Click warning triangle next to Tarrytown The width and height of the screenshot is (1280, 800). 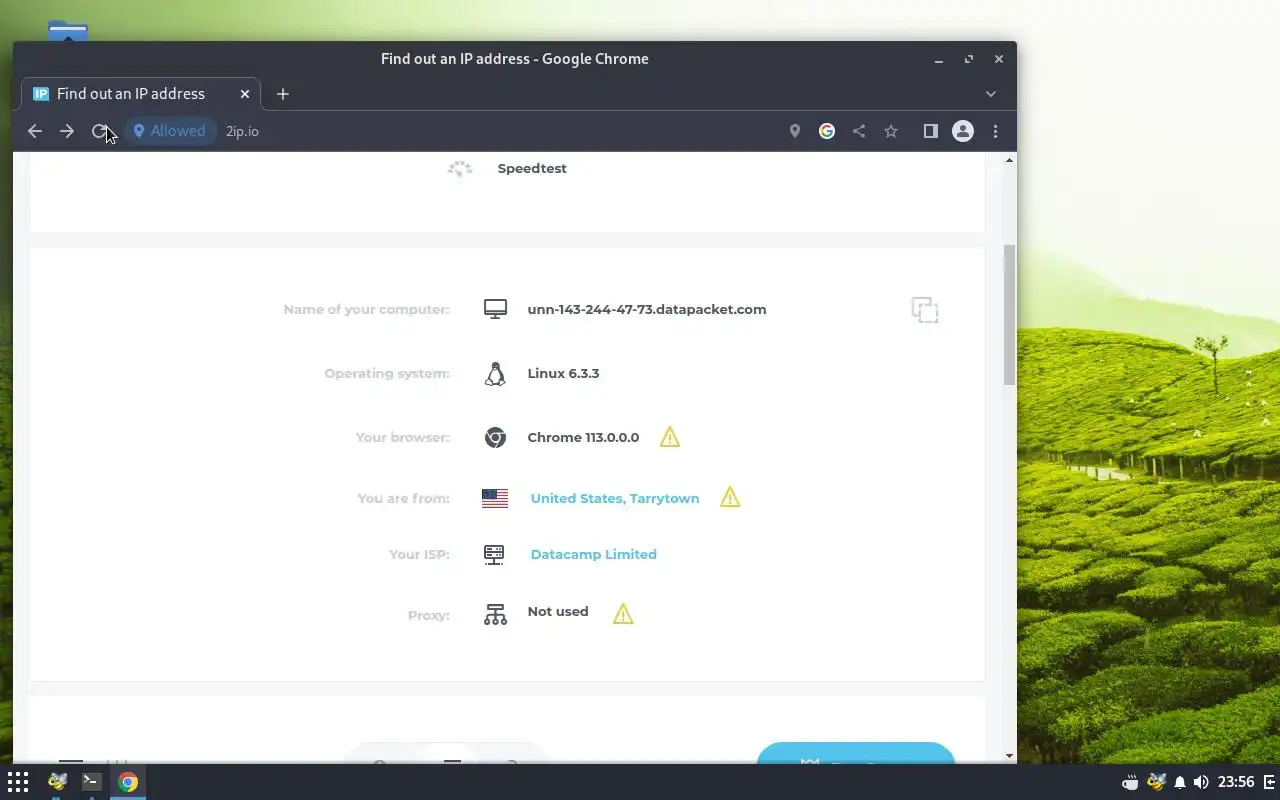tap(730, 497)
